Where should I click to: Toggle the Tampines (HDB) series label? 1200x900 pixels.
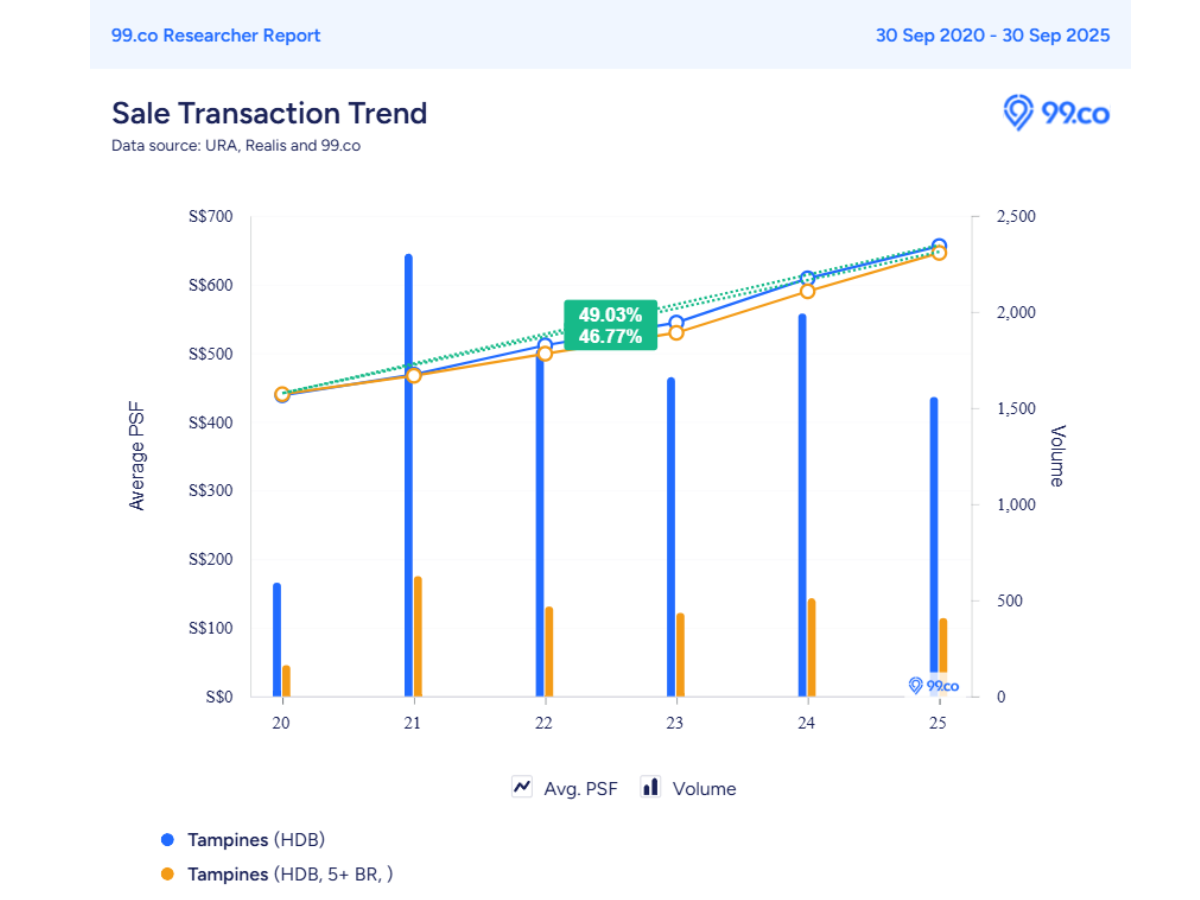pyautogui.click(x=256, y=840)
